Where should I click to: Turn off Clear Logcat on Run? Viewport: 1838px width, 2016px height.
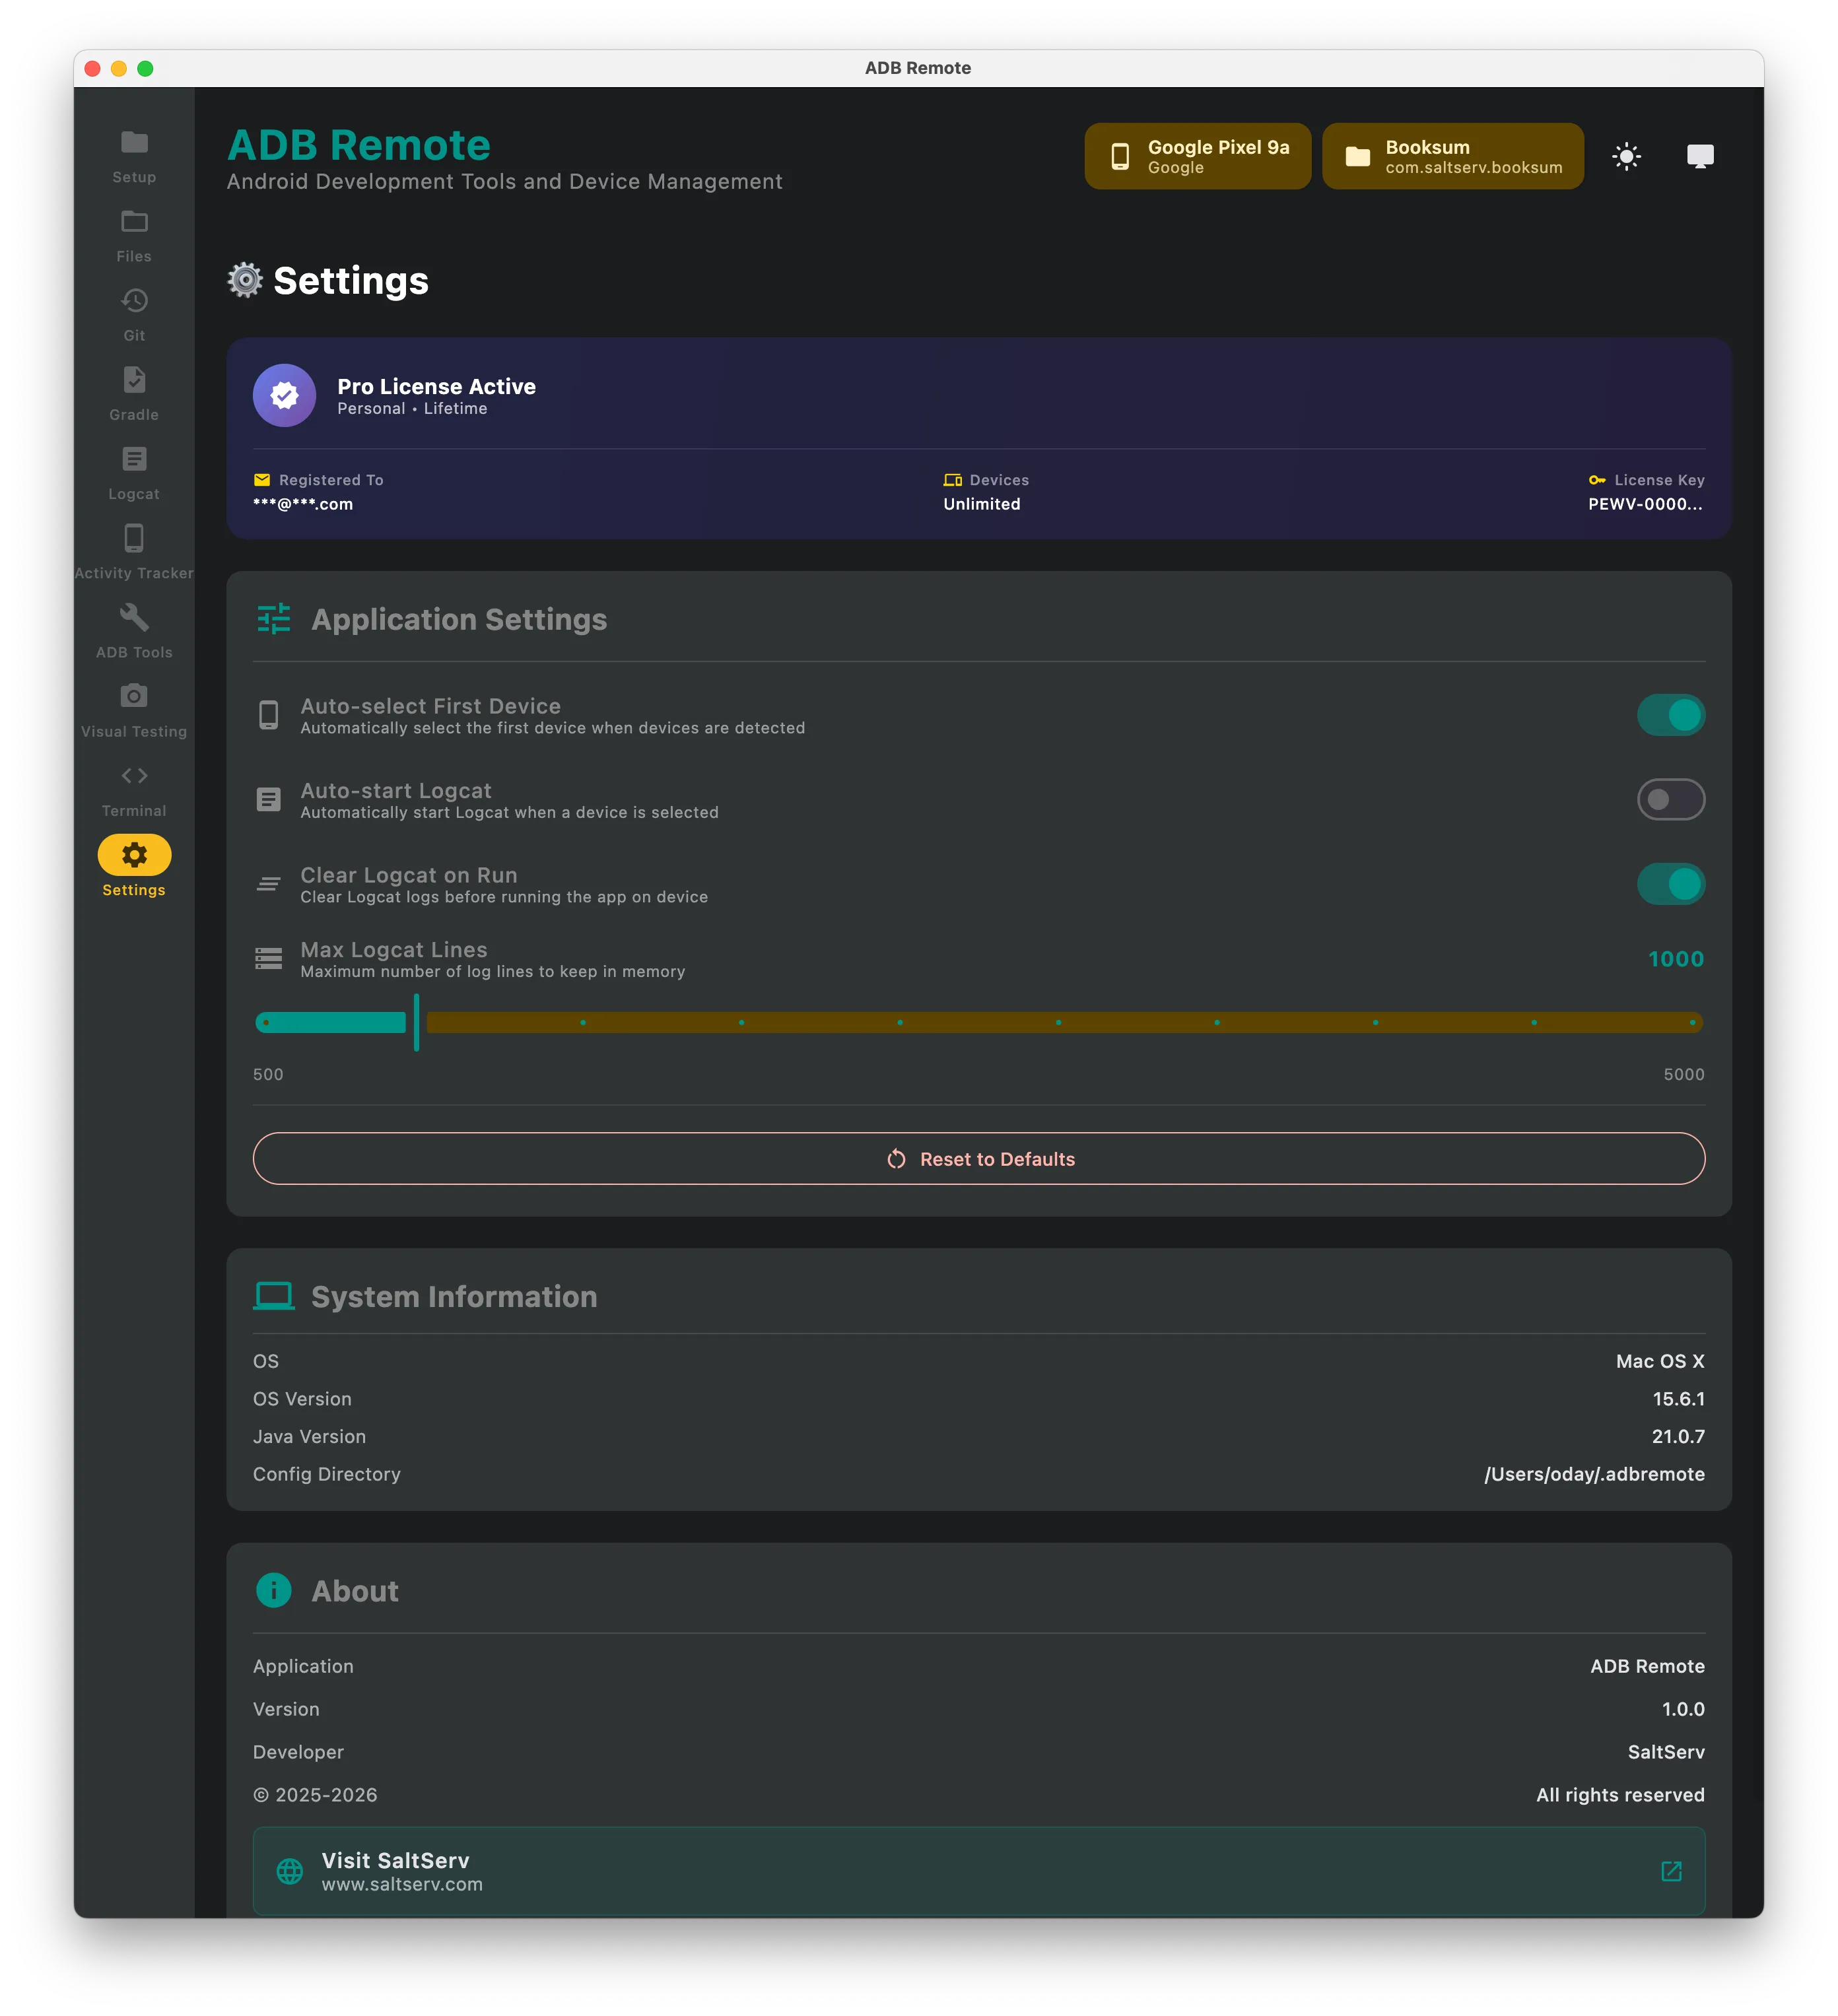(1670, 884)
